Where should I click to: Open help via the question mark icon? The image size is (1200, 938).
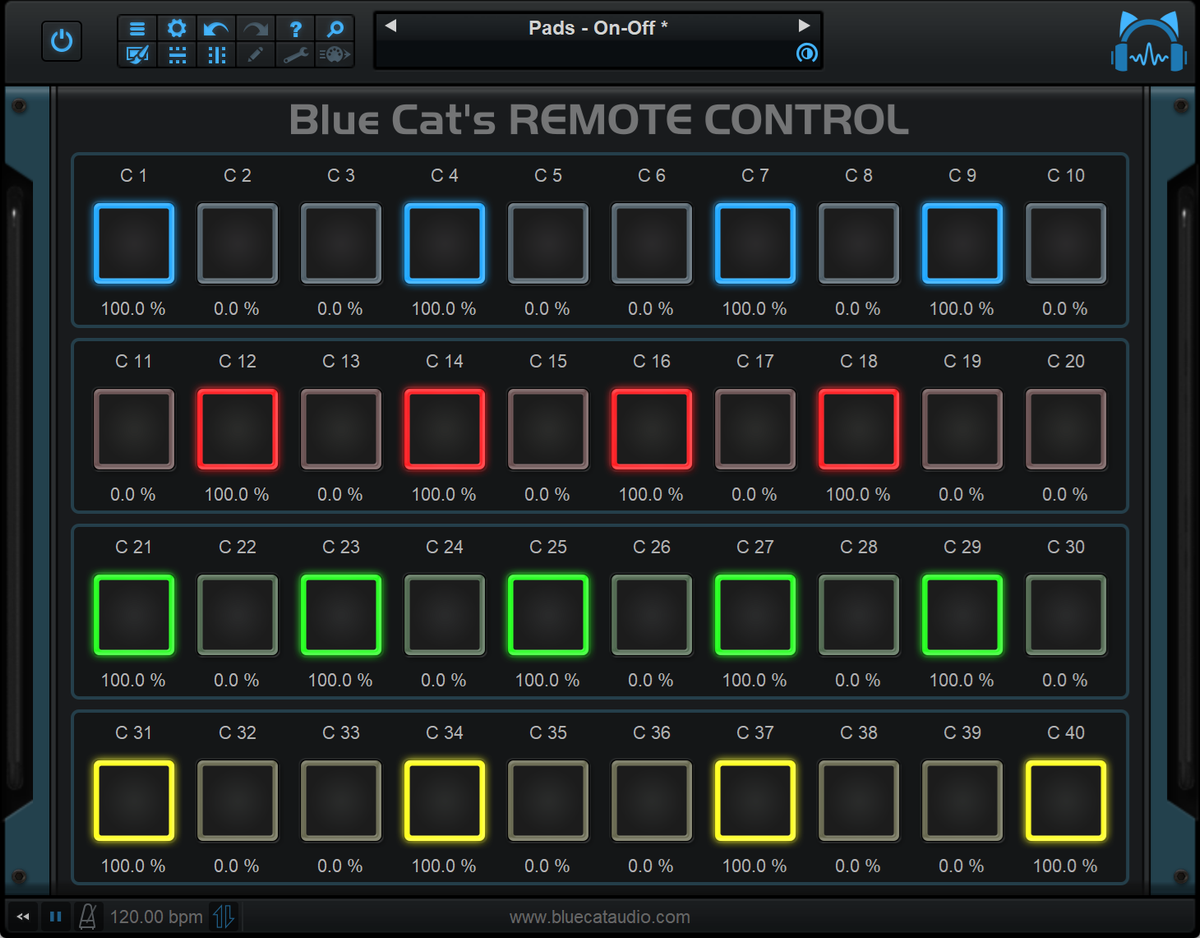pyautogui.click(x=295, y=28)
